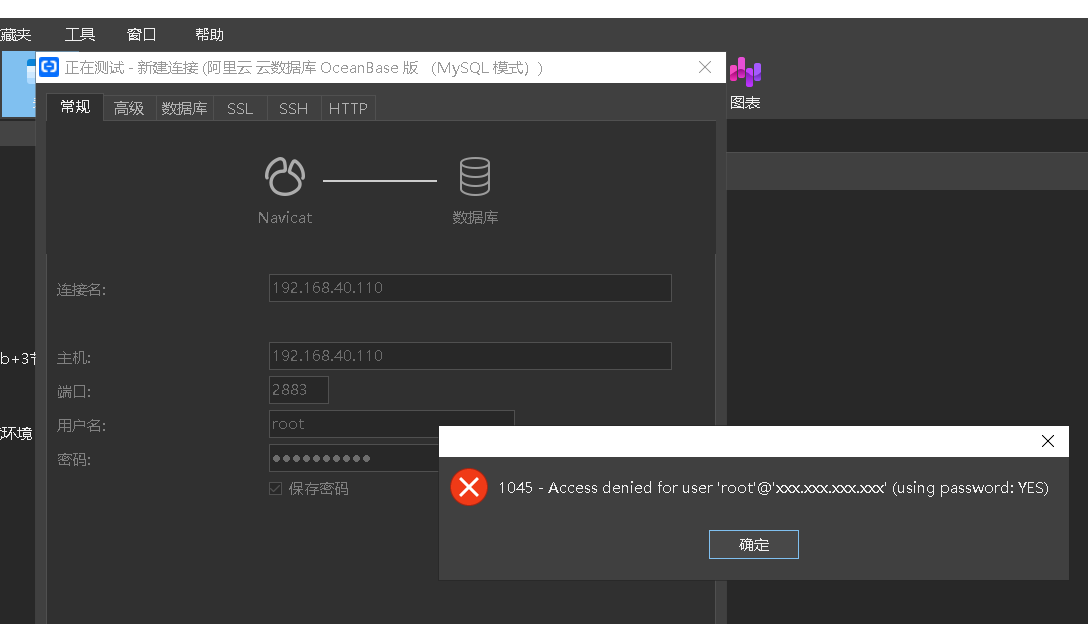
Task: Focus the 主机 host field
Action: point(470,356)
